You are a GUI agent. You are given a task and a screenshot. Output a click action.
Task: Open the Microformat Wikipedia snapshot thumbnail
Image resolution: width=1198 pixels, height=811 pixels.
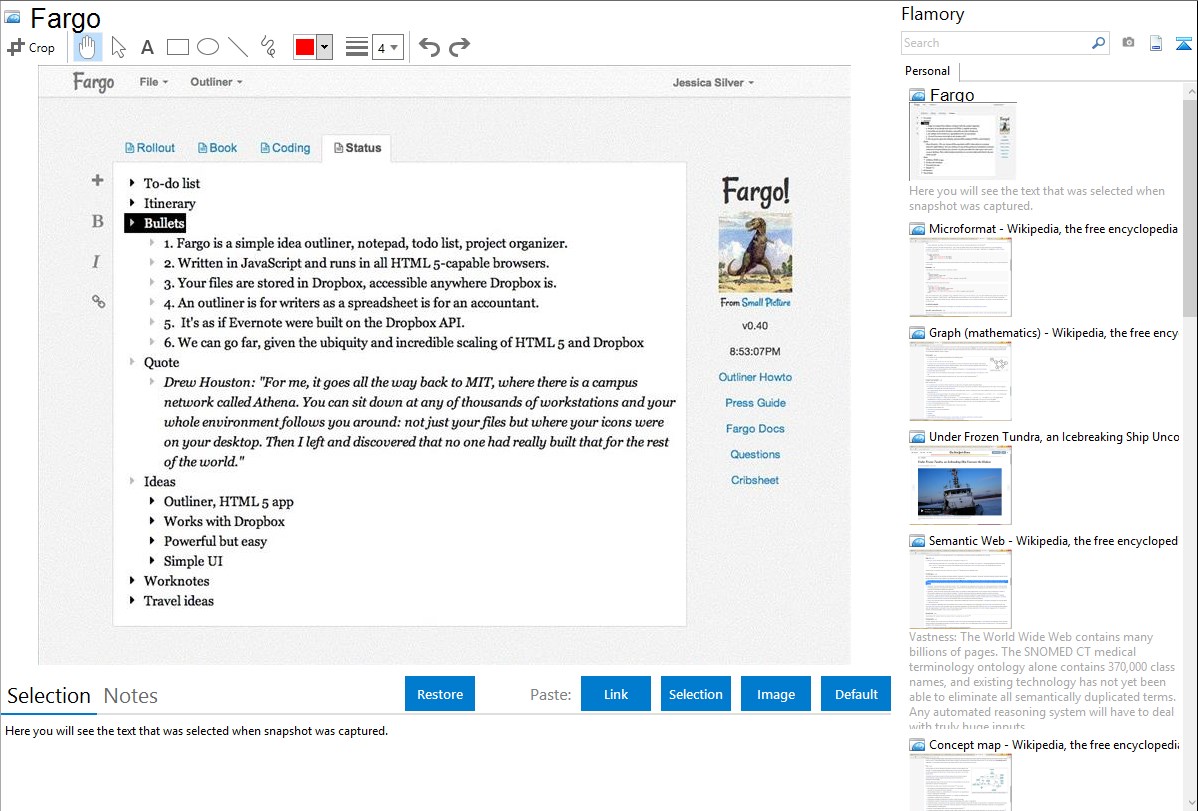point(960,277)
